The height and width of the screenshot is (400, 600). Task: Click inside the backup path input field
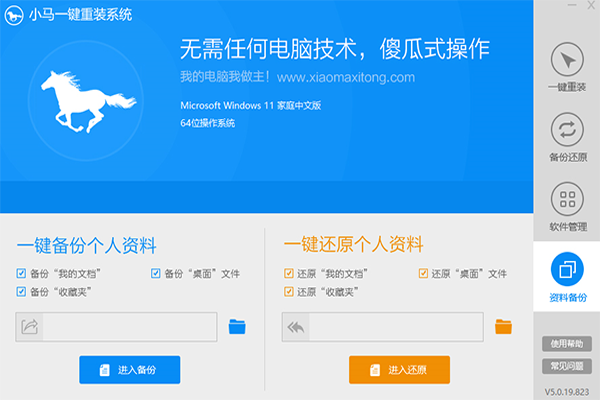click(128, 327)
